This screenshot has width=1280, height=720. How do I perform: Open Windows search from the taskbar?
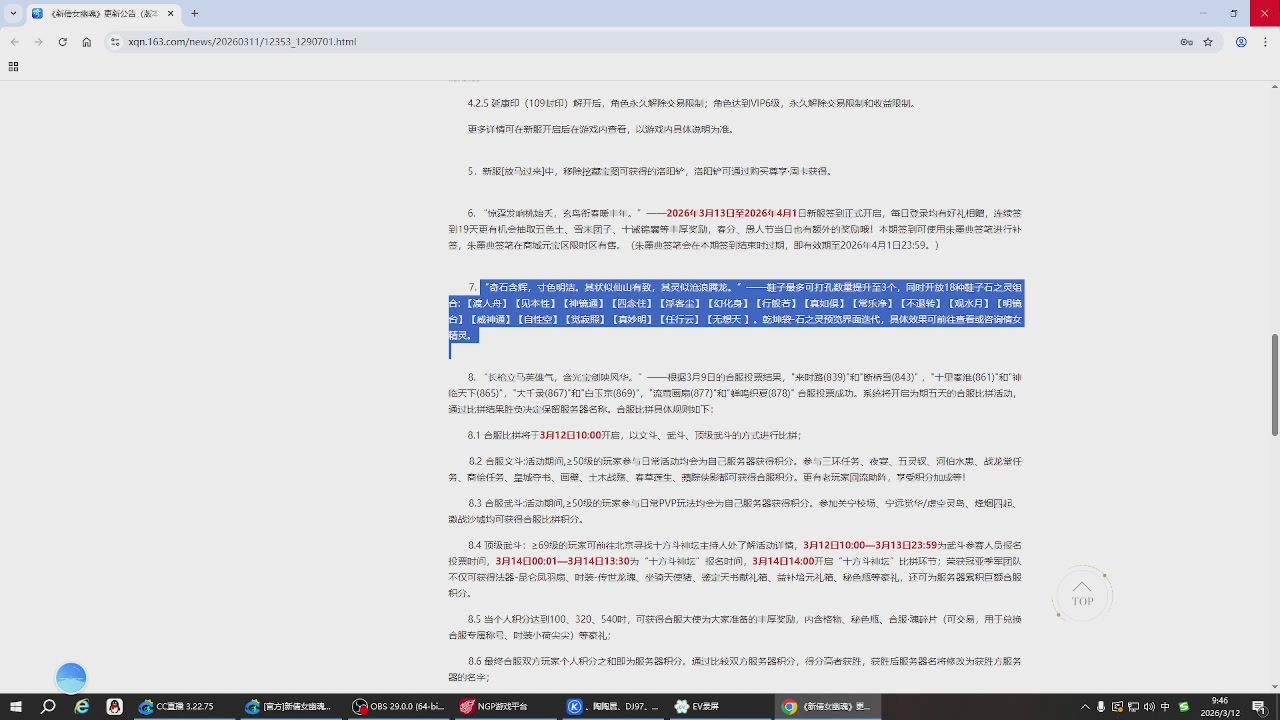48,707
